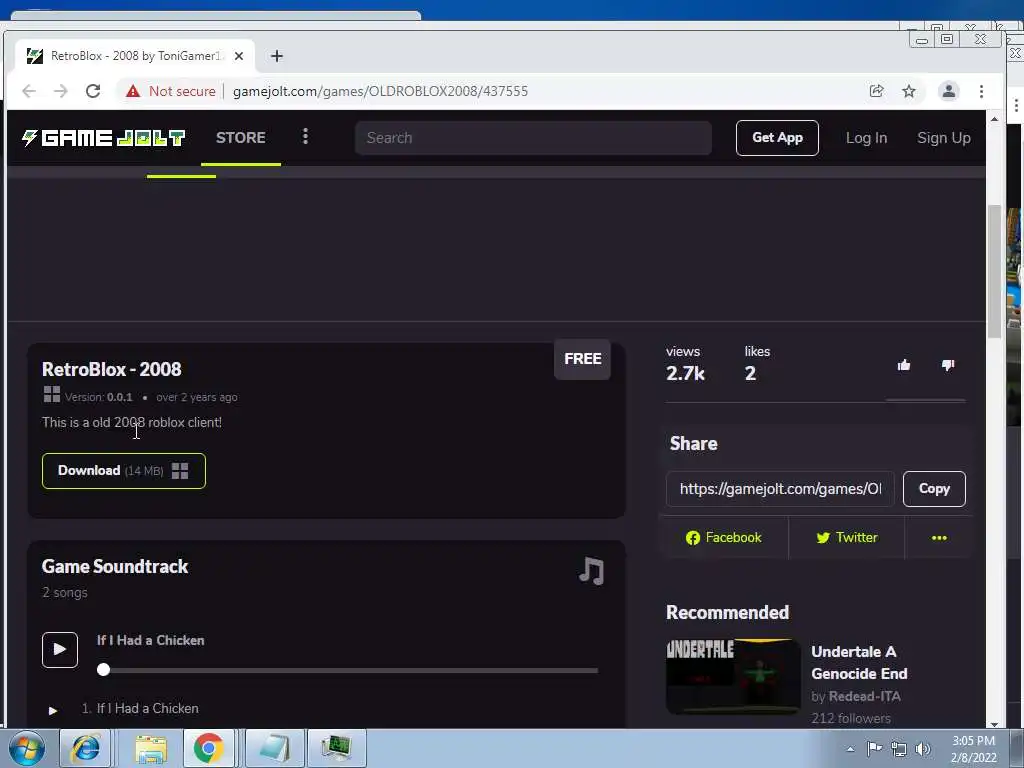Close the RetroBlox browser tab
This screenshot has height=768, width=1024.
point(239,56)
